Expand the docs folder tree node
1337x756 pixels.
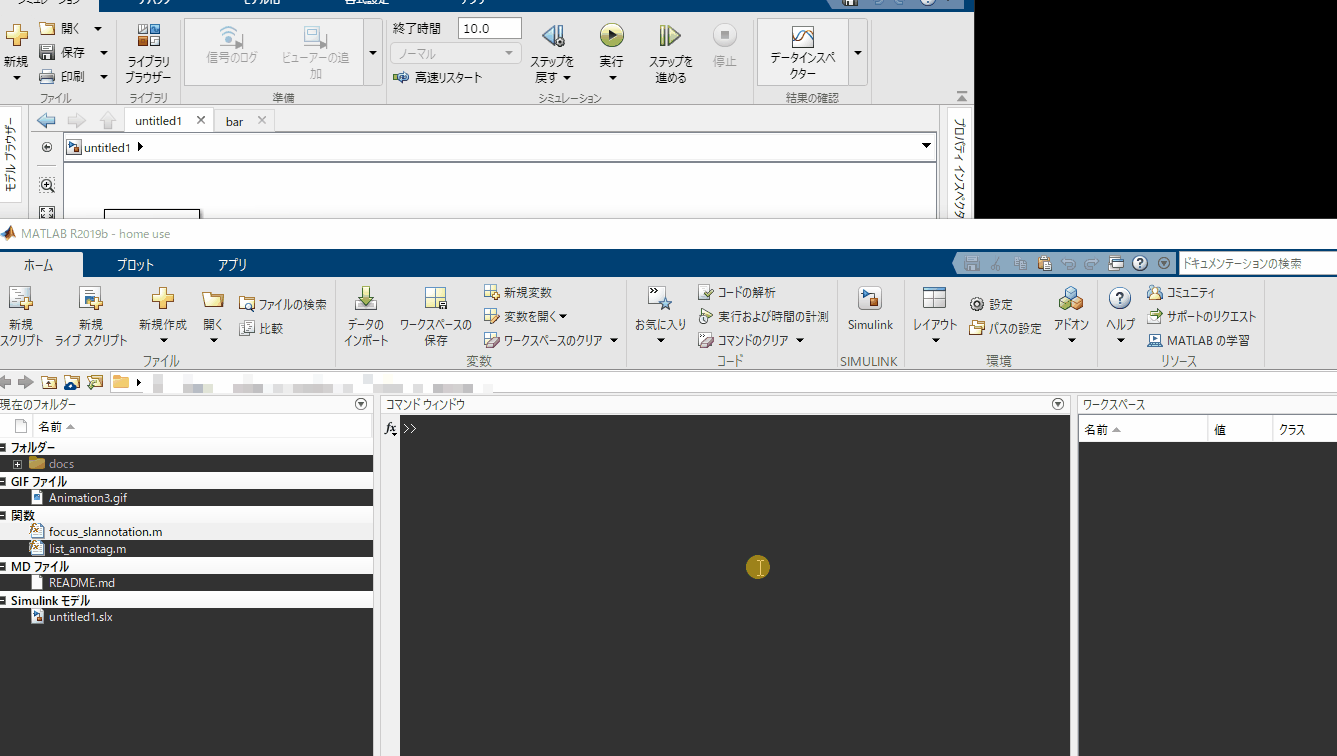(18, 464)
